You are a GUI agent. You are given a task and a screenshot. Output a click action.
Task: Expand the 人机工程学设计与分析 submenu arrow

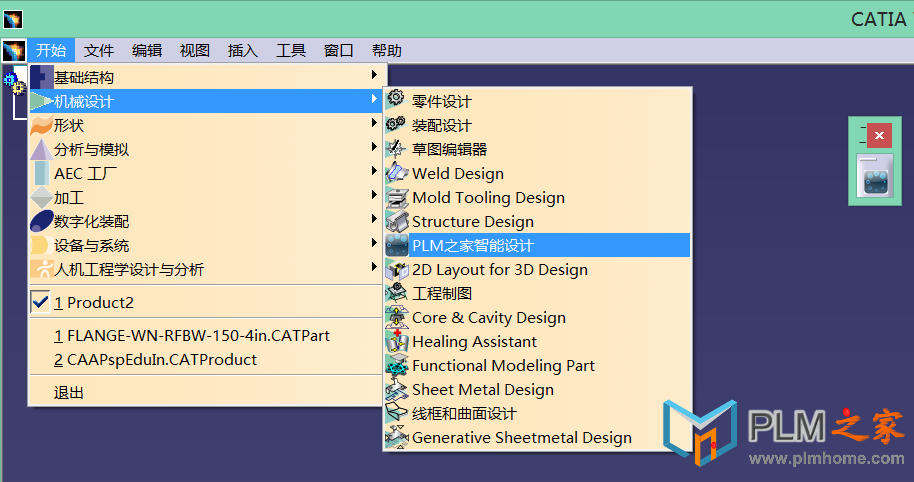[374, 266]
